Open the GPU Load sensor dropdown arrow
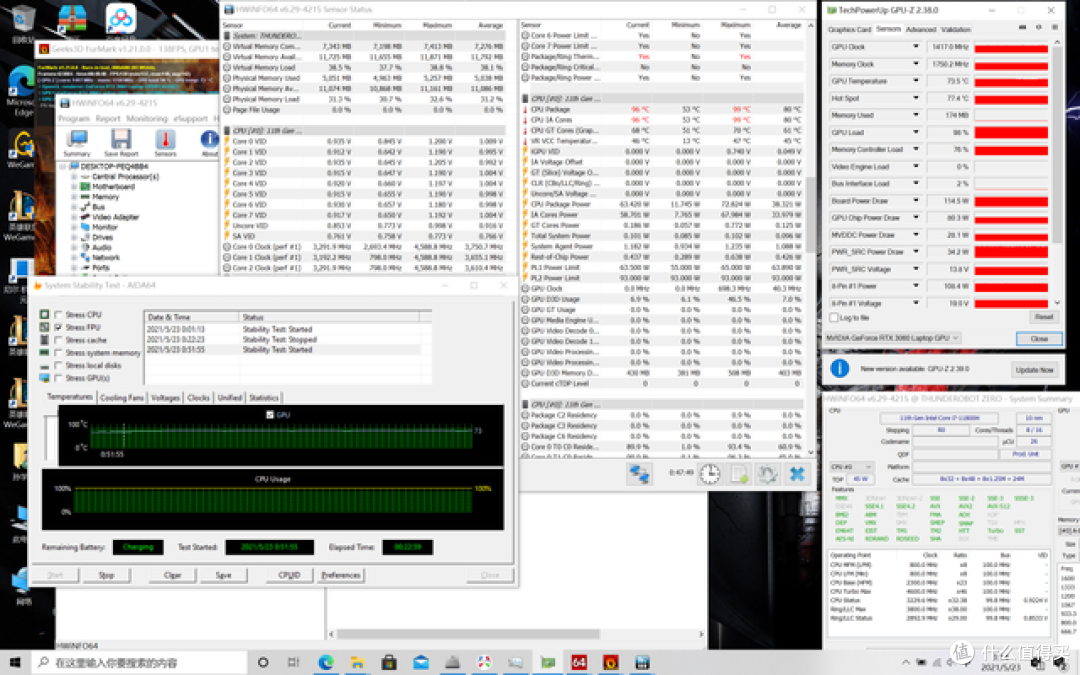The width and height of the screenshot is (1080, 675). point(915,132)
